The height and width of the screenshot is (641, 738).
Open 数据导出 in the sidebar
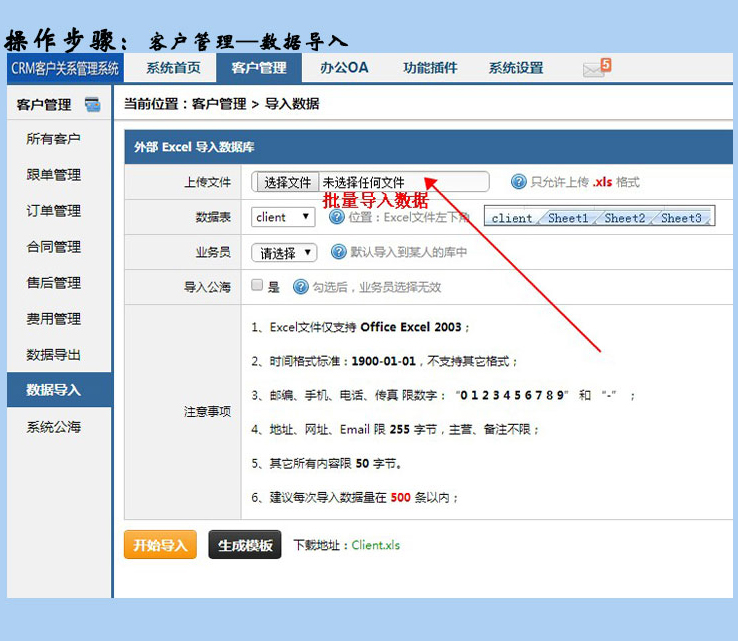point(54,355)
